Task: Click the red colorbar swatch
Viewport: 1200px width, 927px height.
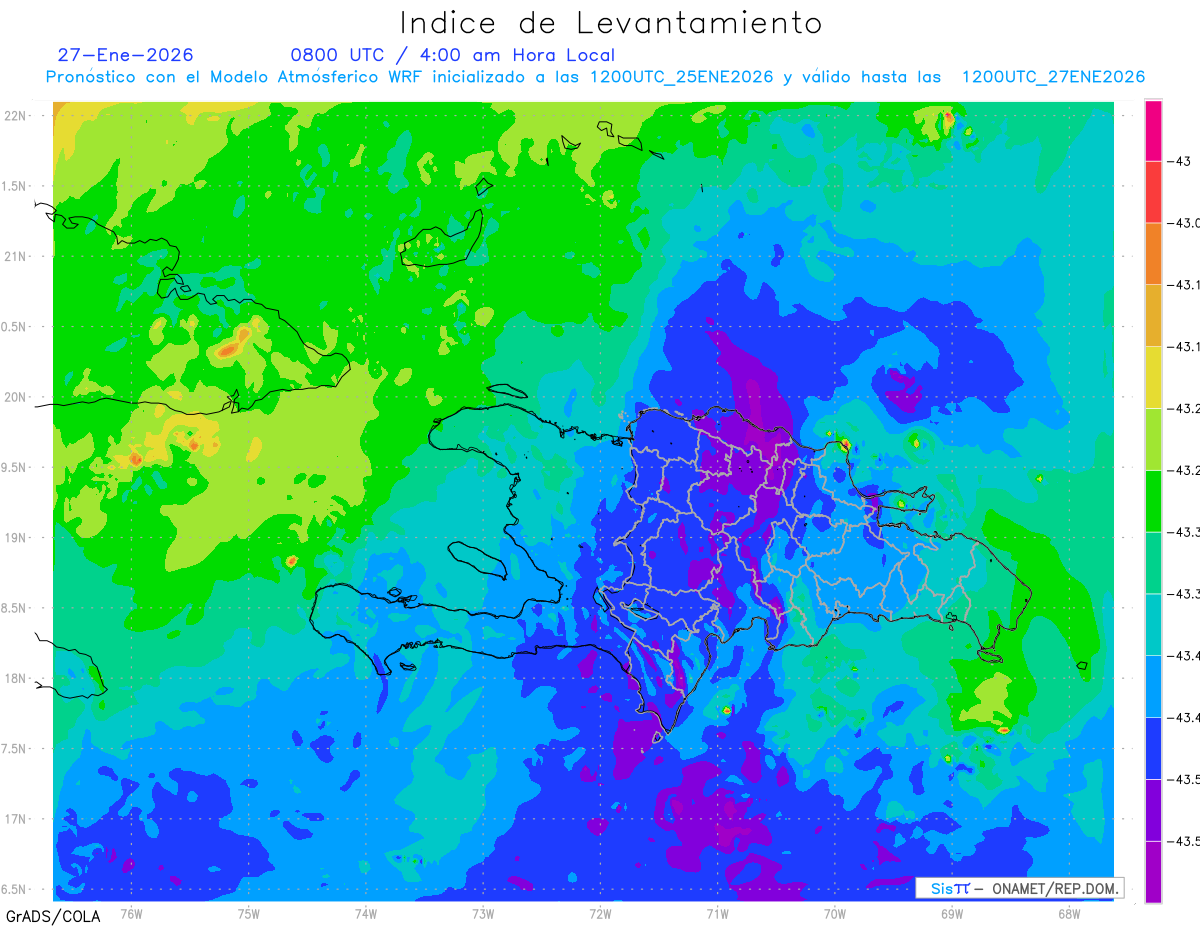Action: 1153,192
